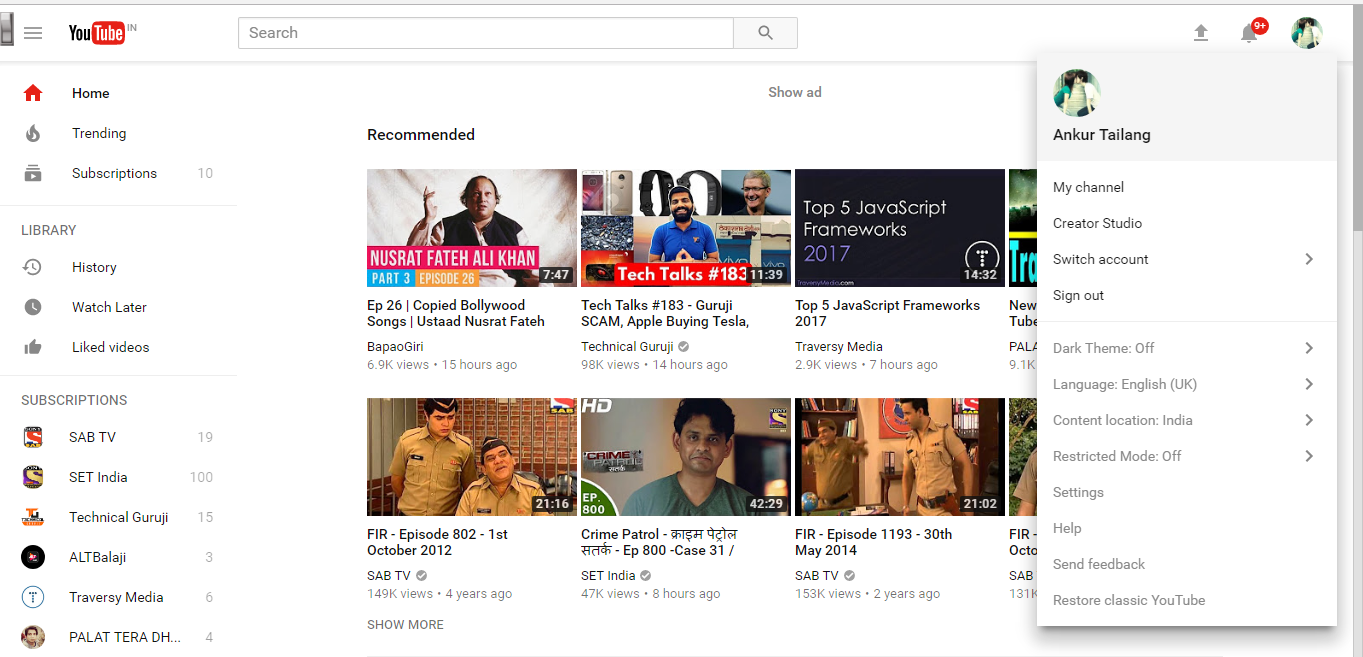
Task: Select the Trending label in sidebar
Action: [x=99, y=133]
